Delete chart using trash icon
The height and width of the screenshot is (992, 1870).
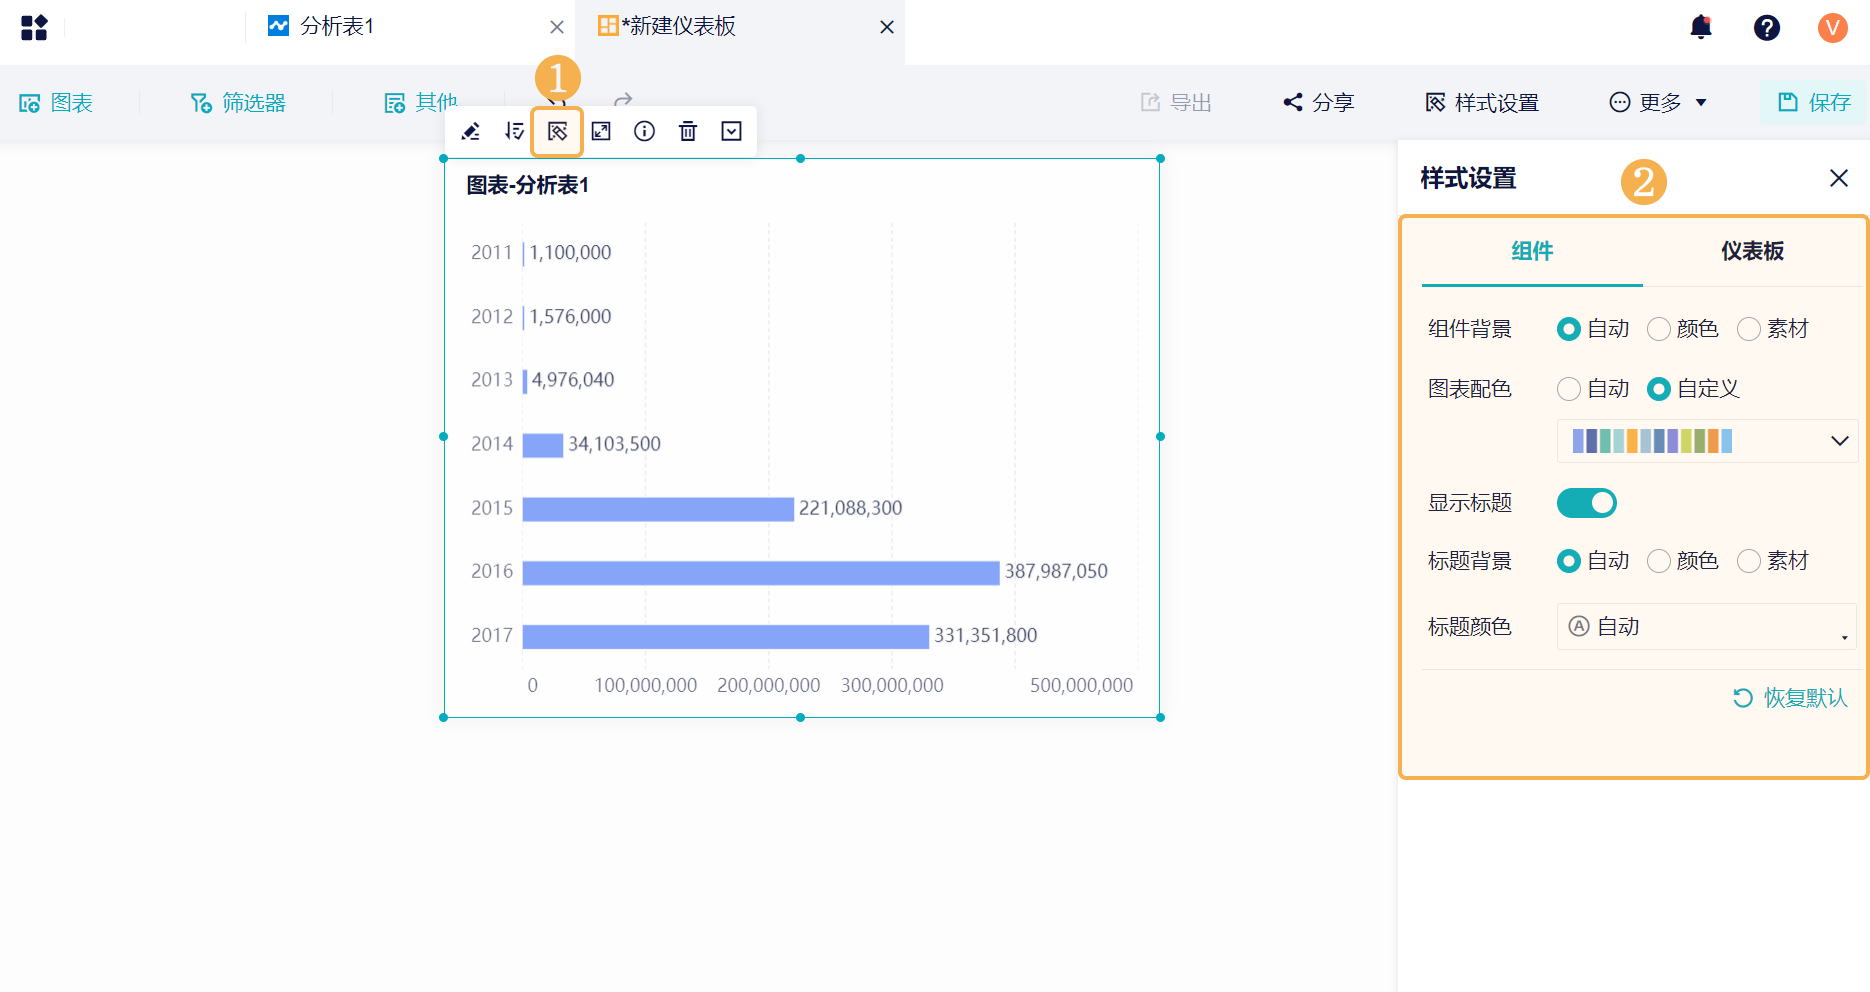click(x=688, y=131)
